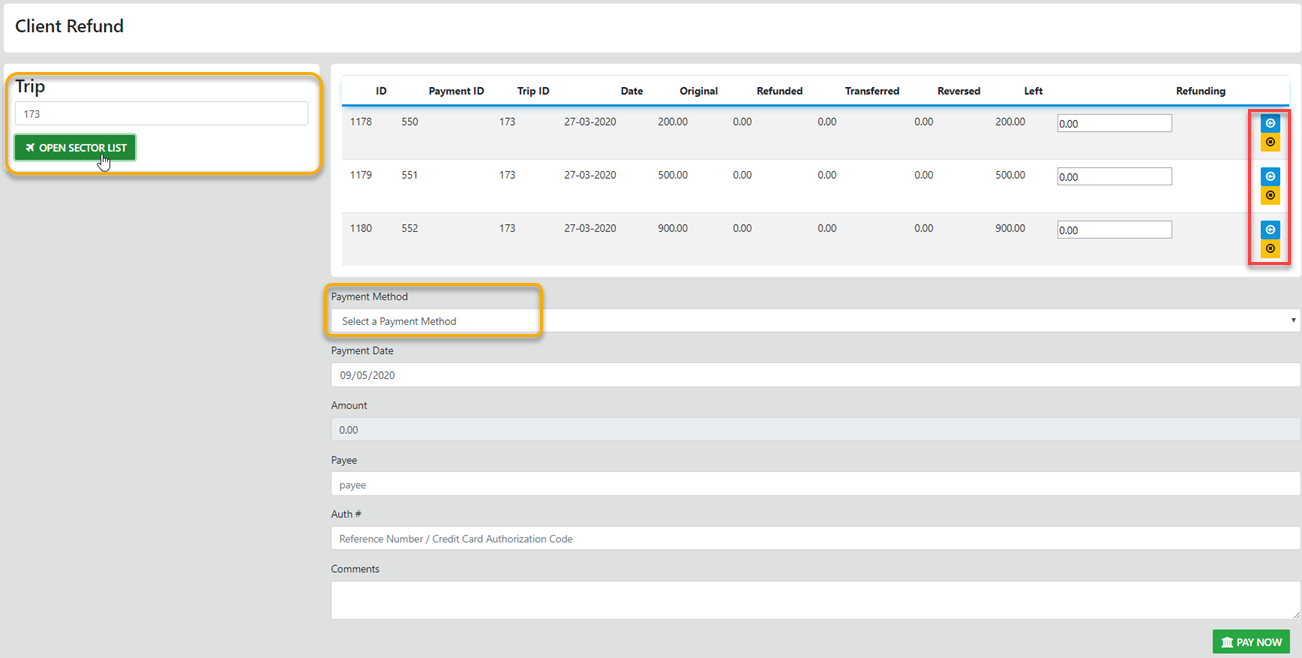Click the Amount field showing 0.00
This screenshot has width=1302, height=658.
pos(814,430)
